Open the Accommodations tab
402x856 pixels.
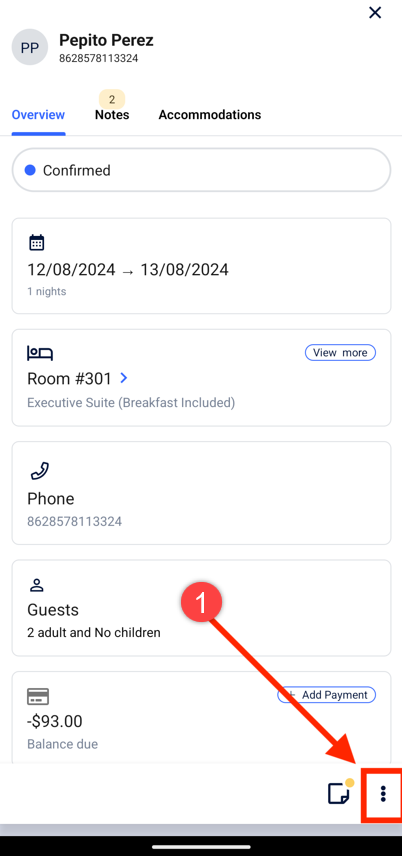210,115
